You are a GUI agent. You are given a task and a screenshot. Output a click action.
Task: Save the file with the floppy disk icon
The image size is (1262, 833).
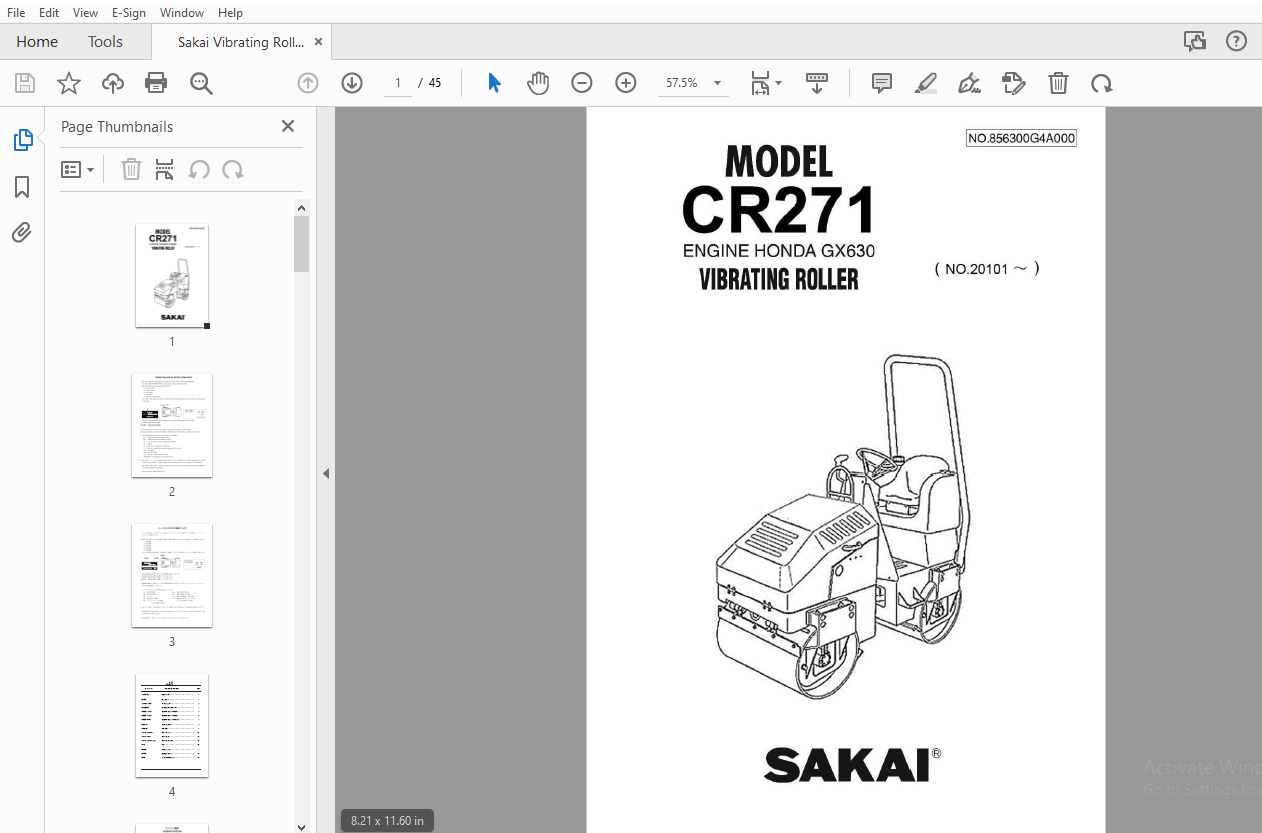24,83
